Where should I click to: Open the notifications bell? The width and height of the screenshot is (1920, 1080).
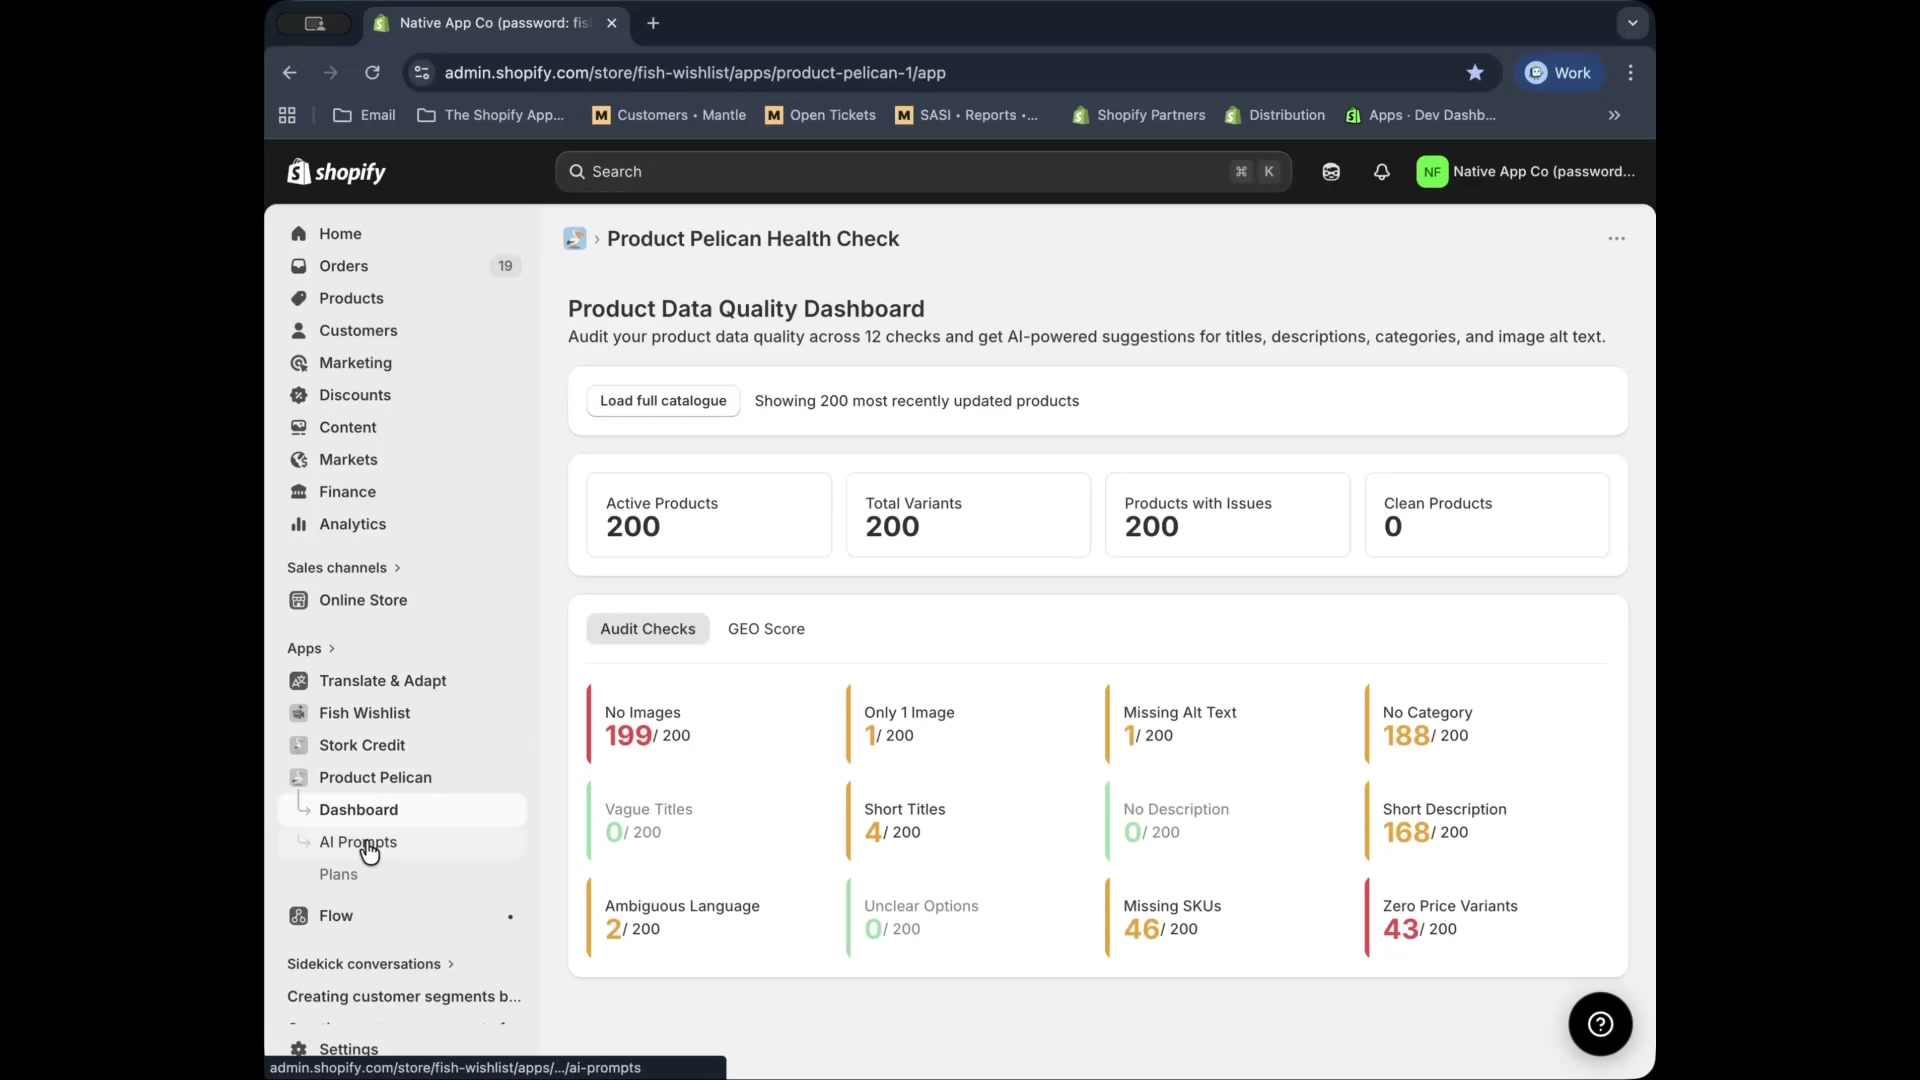pyautogui.click(x=1382, y=171)
